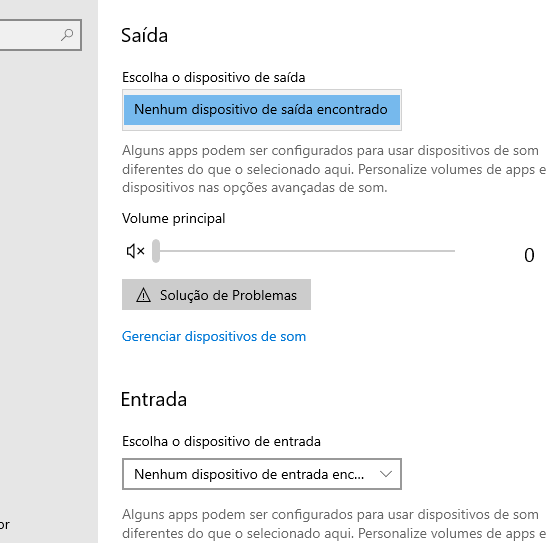
Task: Click the magnifier search icon
Action: point(67,35)
